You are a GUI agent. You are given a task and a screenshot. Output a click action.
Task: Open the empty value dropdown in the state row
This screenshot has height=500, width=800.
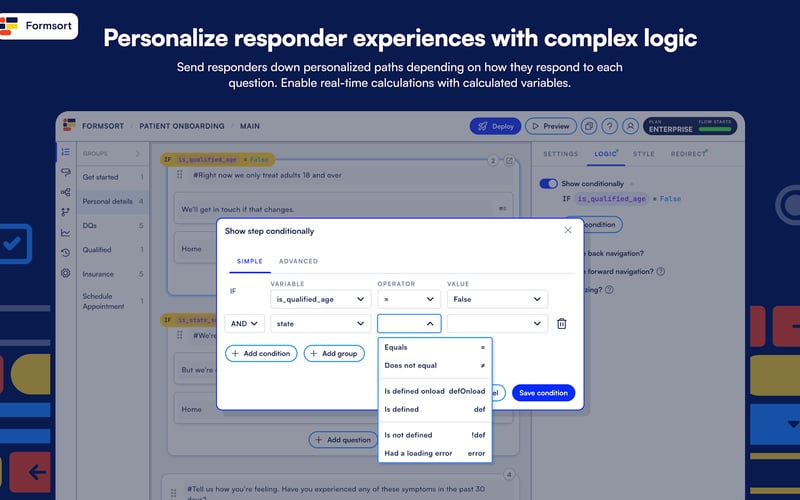[x=497, y=323]
